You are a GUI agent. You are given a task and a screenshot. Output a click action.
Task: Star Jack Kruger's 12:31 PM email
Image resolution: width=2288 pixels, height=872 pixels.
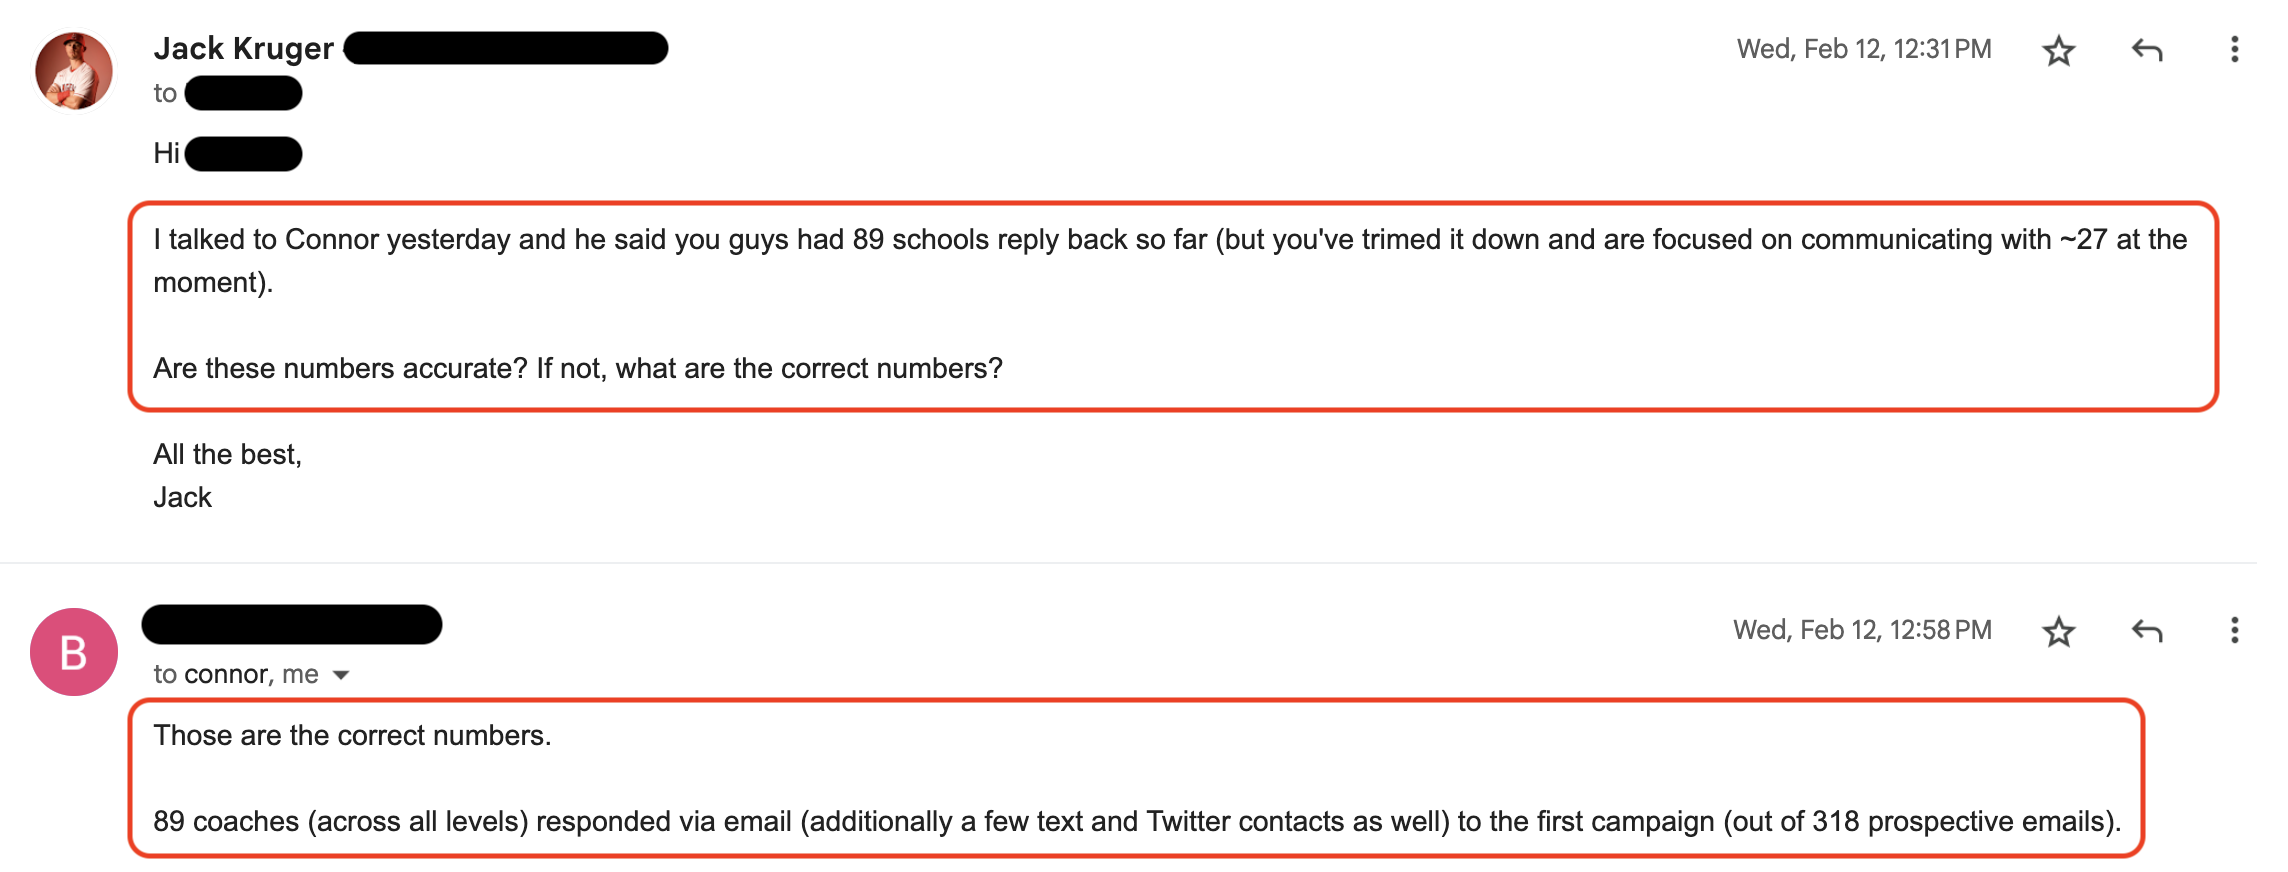point(2058,50)
